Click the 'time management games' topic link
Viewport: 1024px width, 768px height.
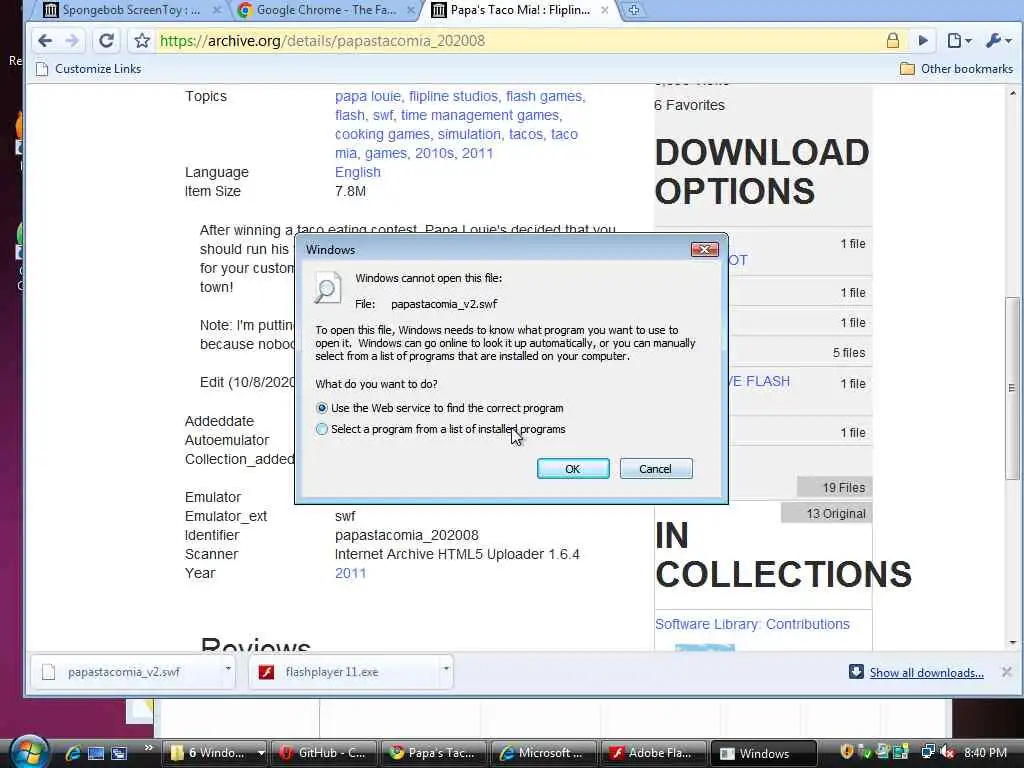click(480, 115)
